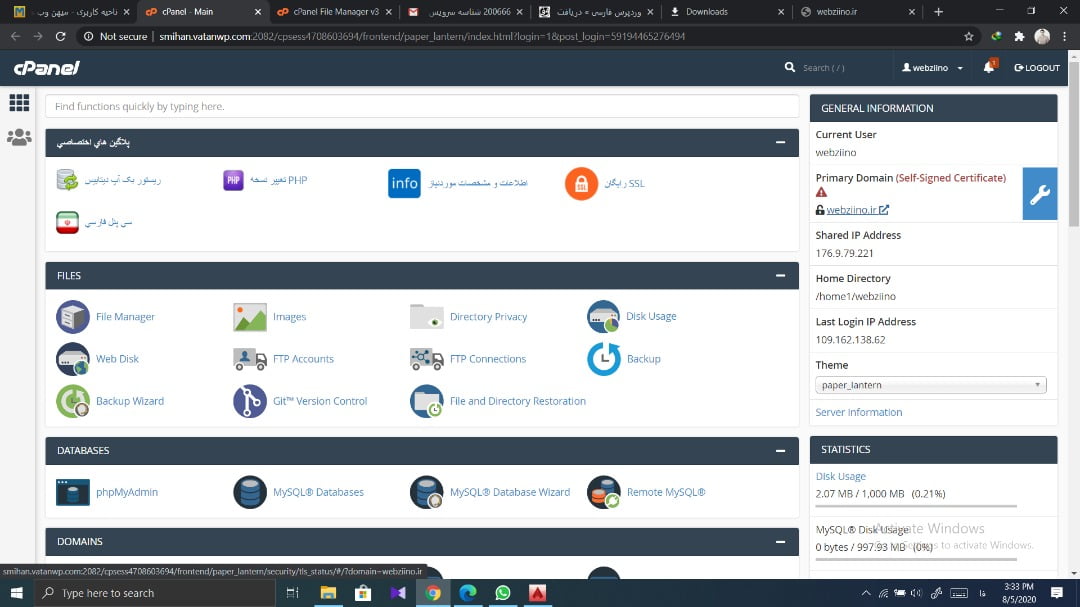Open the Disk Usage icon in Files
This screenshot has width=1080, height=607.
click(603, 316)
